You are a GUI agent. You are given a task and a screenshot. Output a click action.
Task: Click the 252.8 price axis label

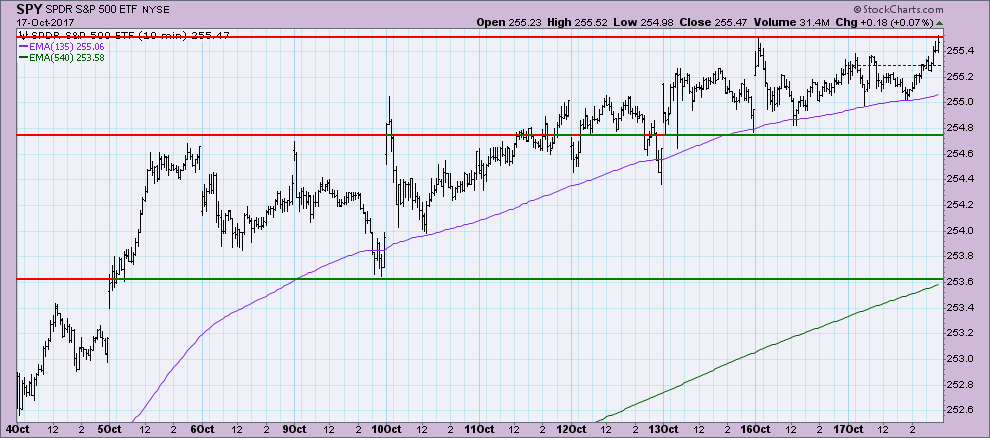962,384
